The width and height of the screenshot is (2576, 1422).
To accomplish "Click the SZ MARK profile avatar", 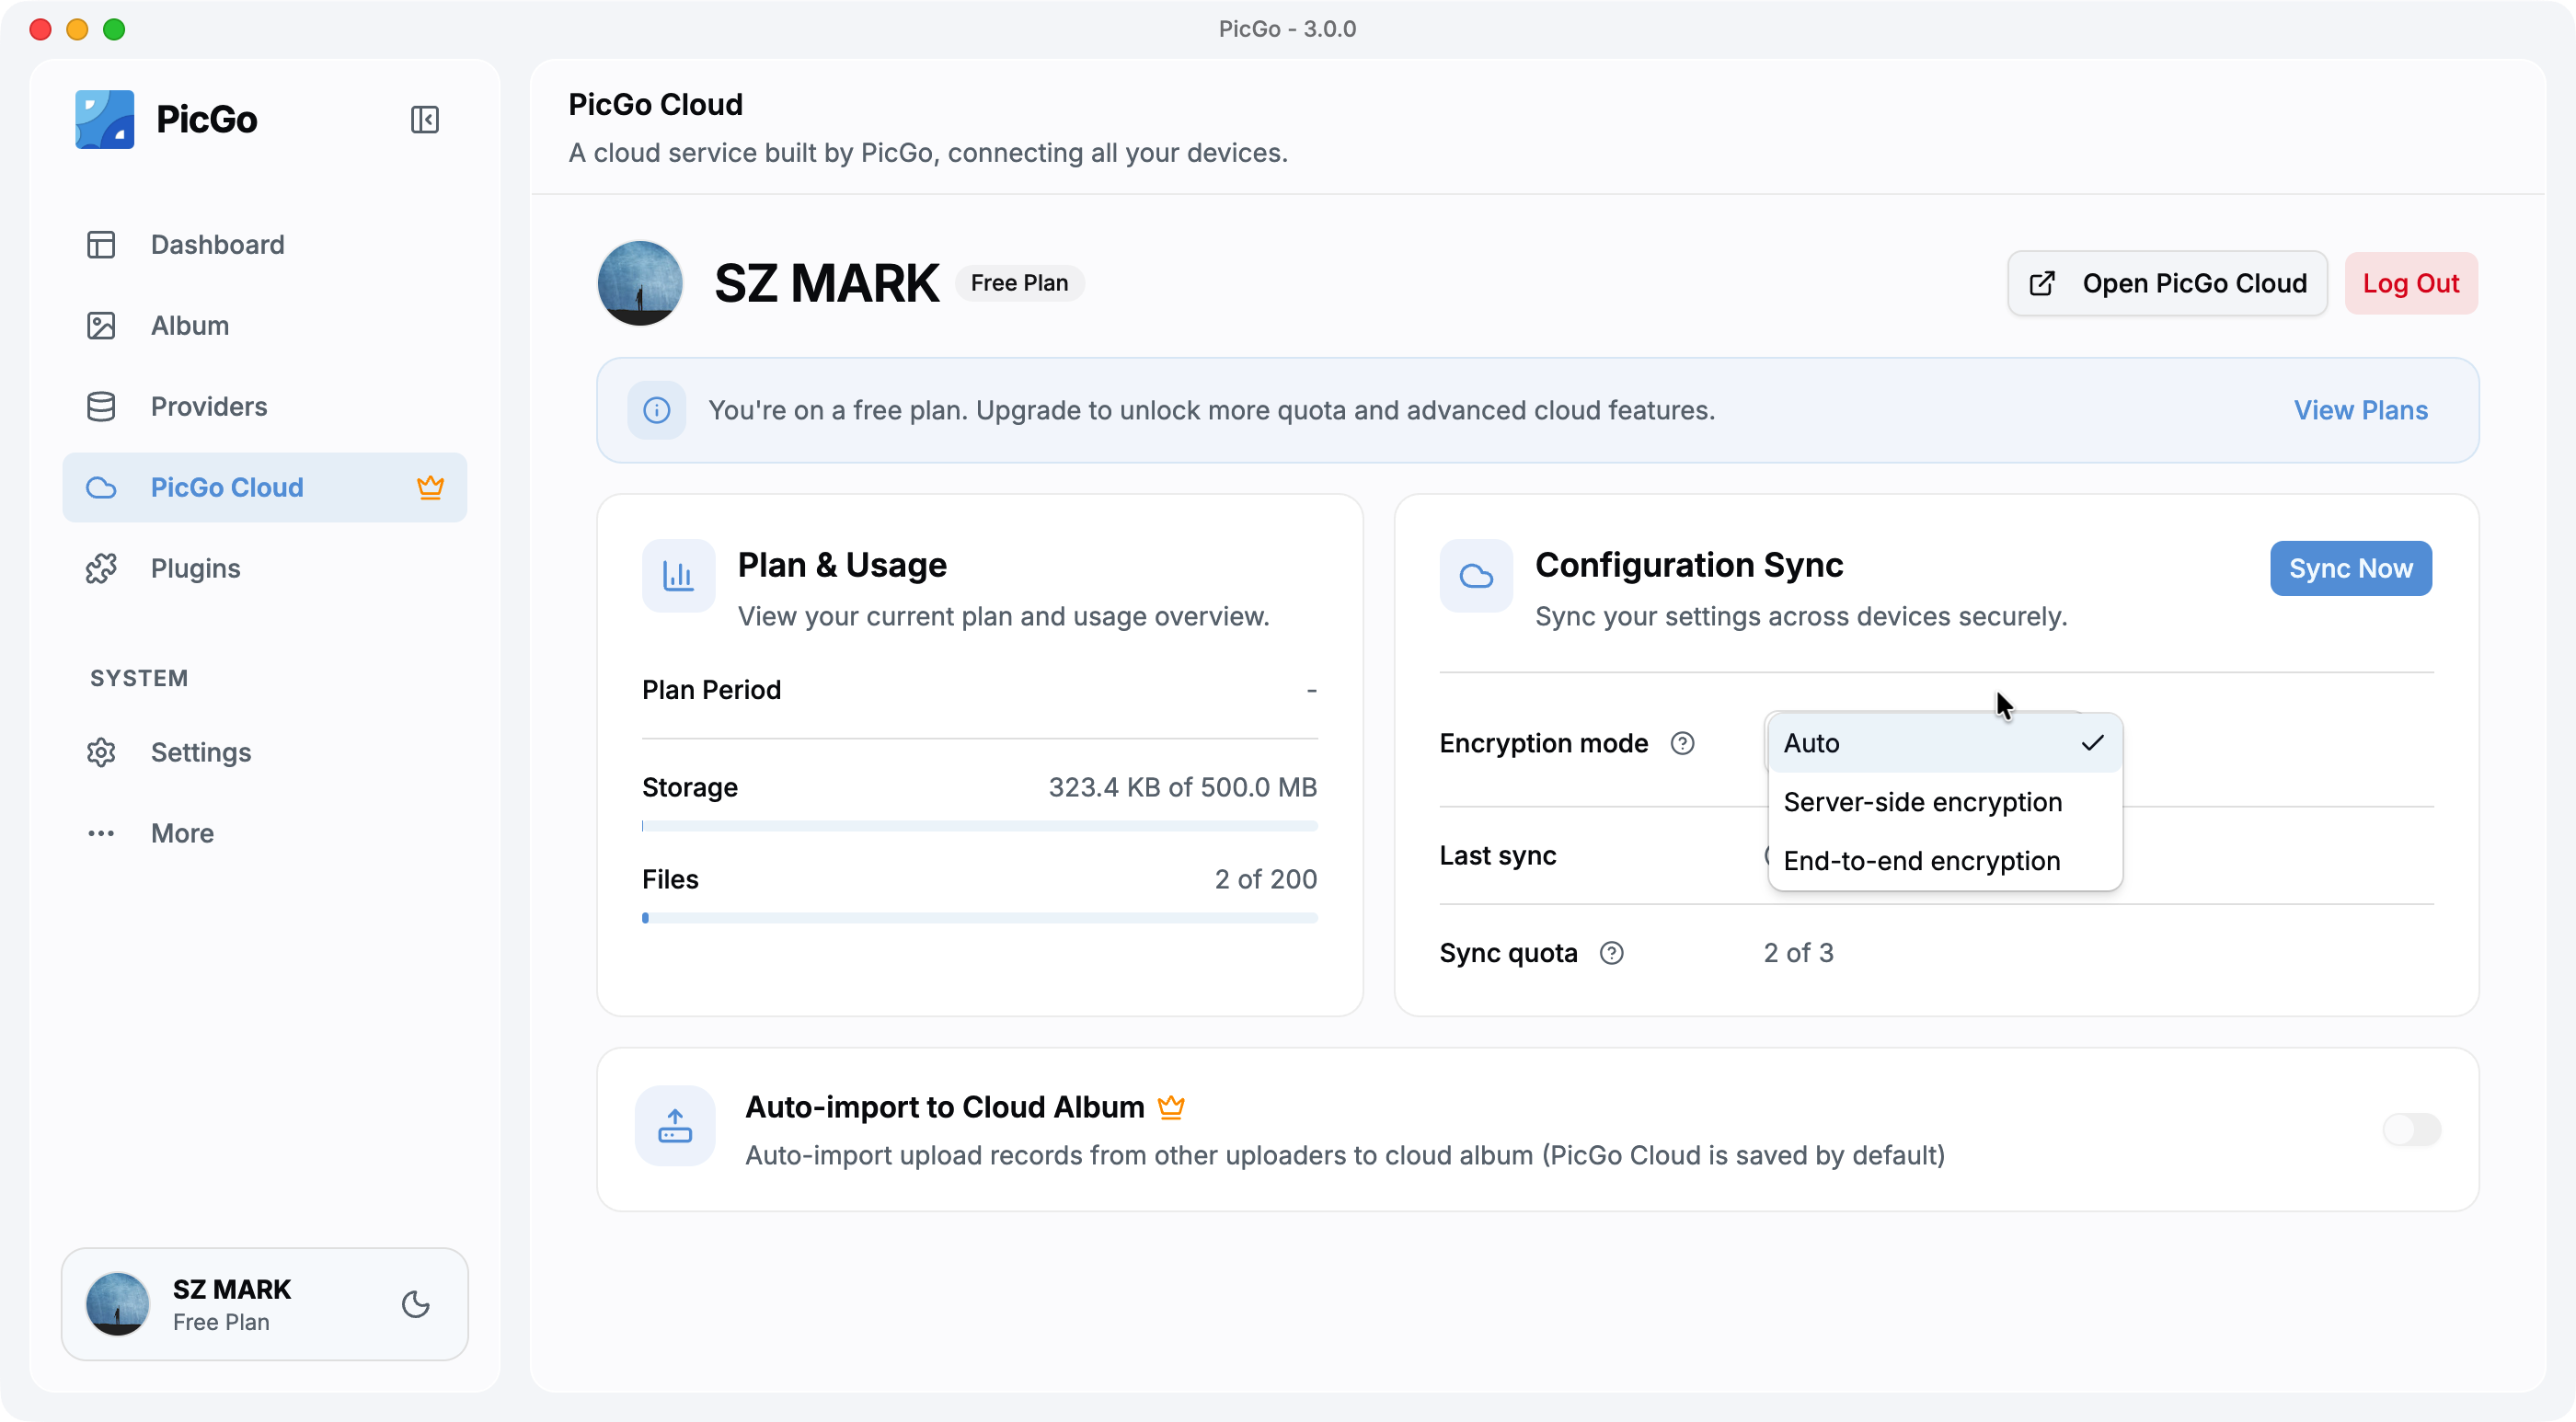I will (x=640, y=283).
